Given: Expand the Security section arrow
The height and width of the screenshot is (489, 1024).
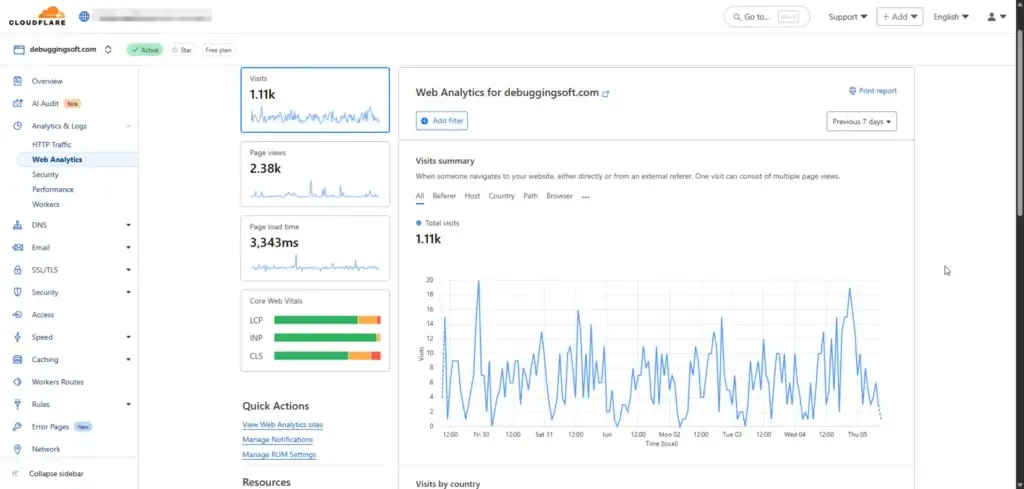Looking at the screenshot, I should point(128,292).
